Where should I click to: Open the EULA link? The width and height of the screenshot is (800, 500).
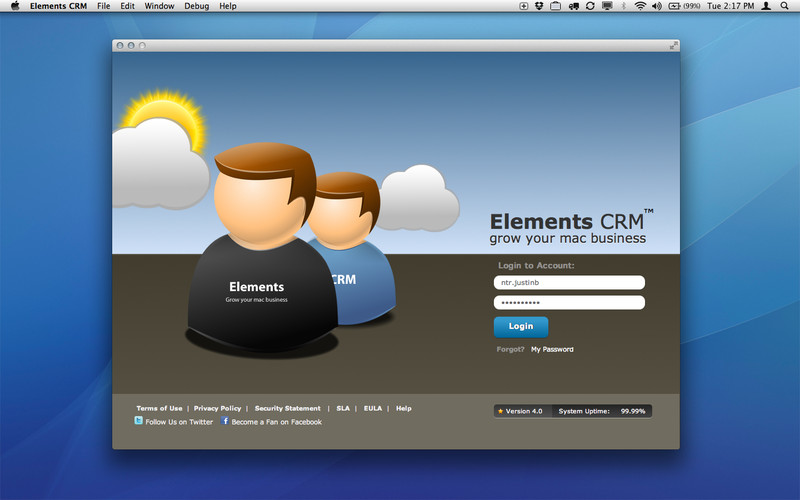click(373, 408)
